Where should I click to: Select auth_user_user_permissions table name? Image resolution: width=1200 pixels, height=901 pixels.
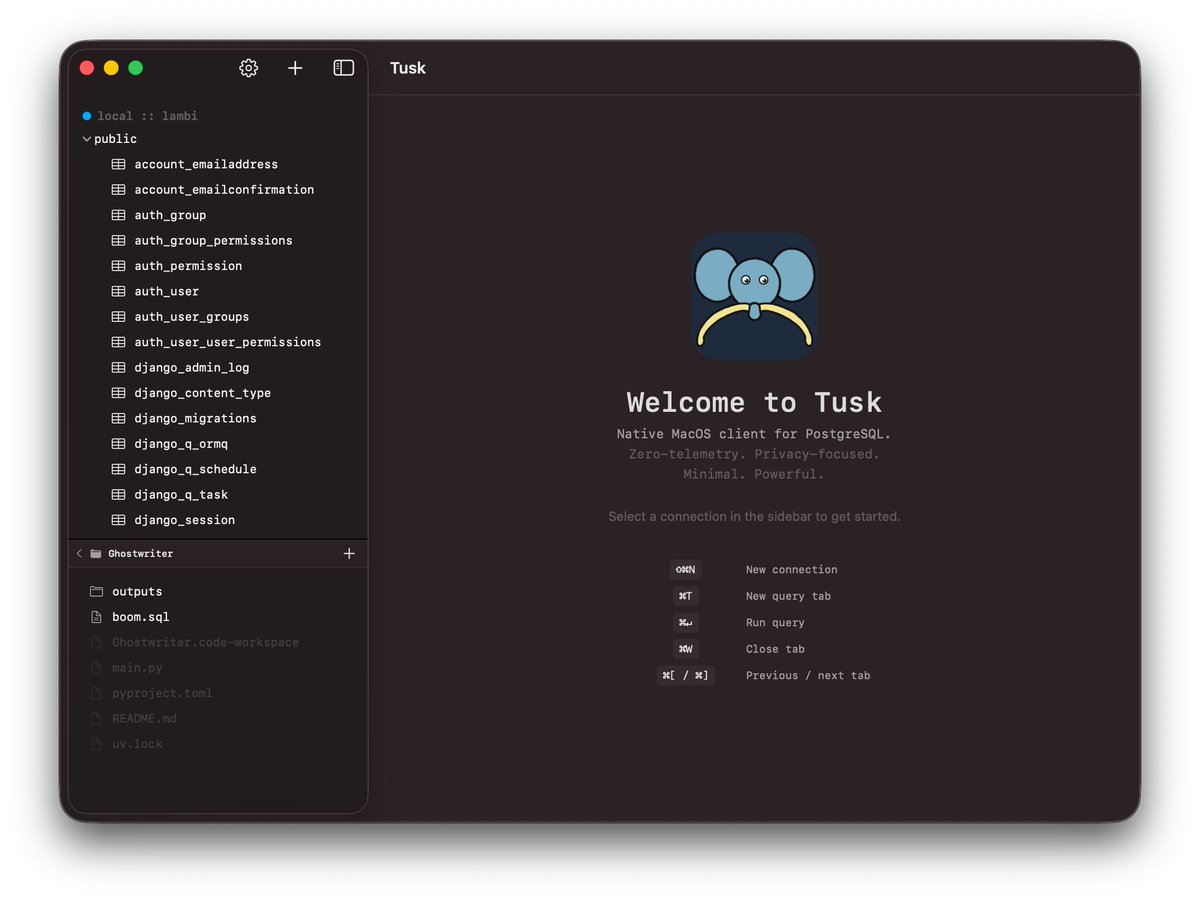tap(228, 342)
